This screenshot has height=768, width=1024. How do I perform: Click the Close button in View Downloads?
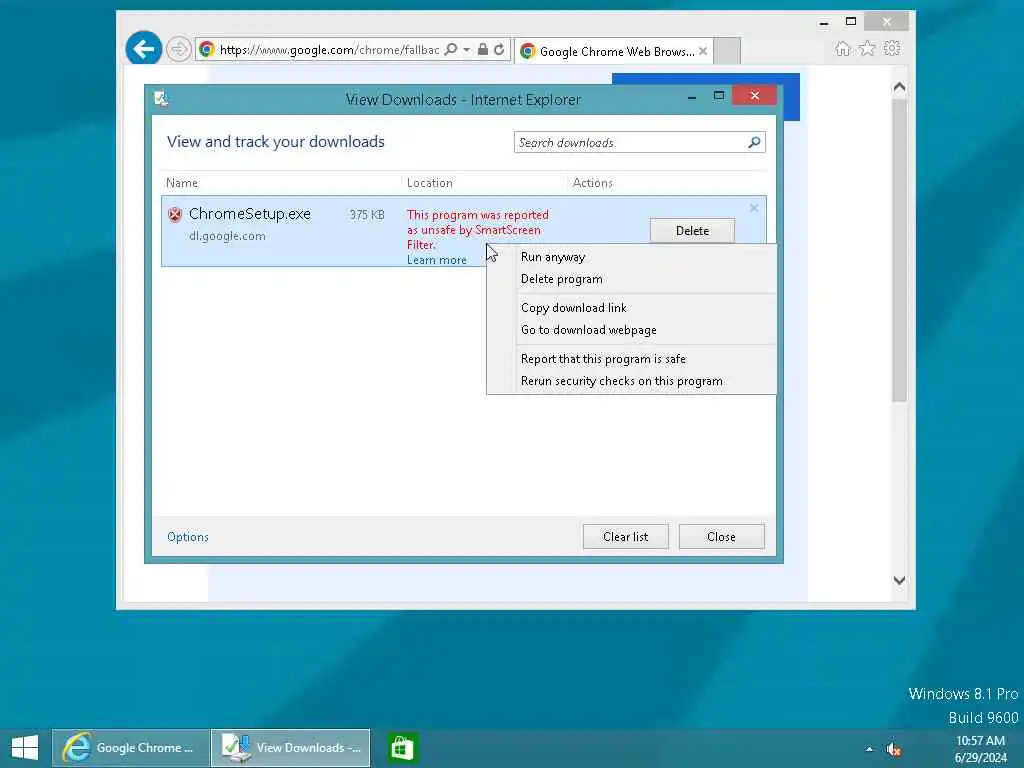point(722,537)
